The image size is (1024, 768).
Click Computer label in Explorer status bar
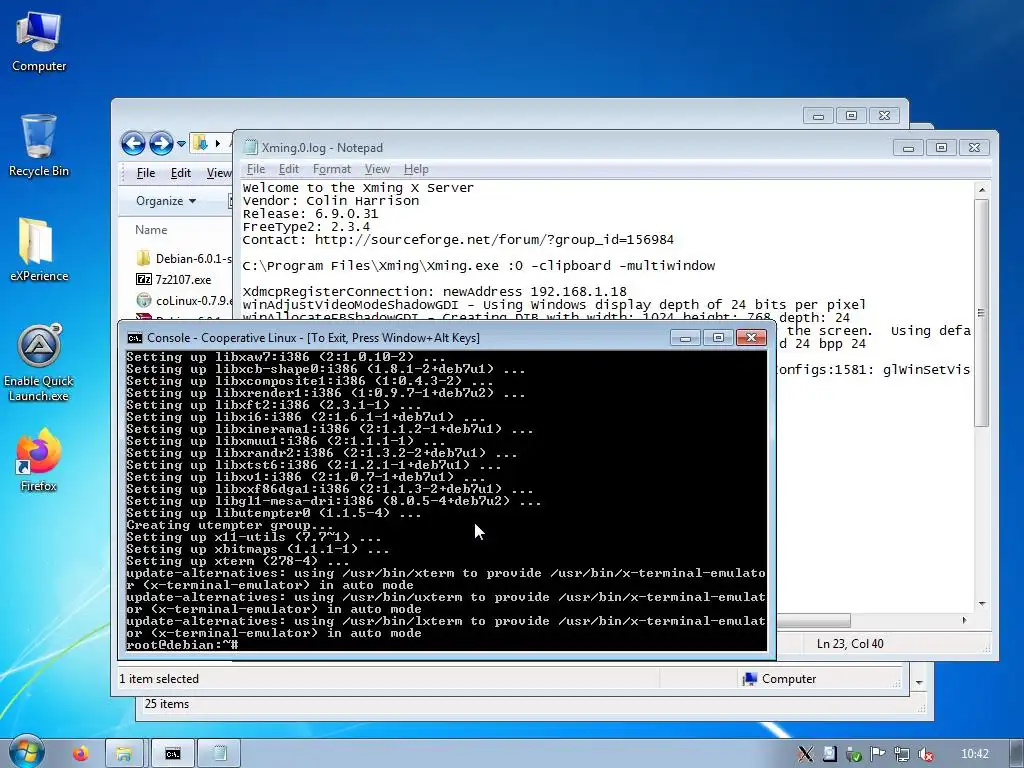click(x=789, y=679)
